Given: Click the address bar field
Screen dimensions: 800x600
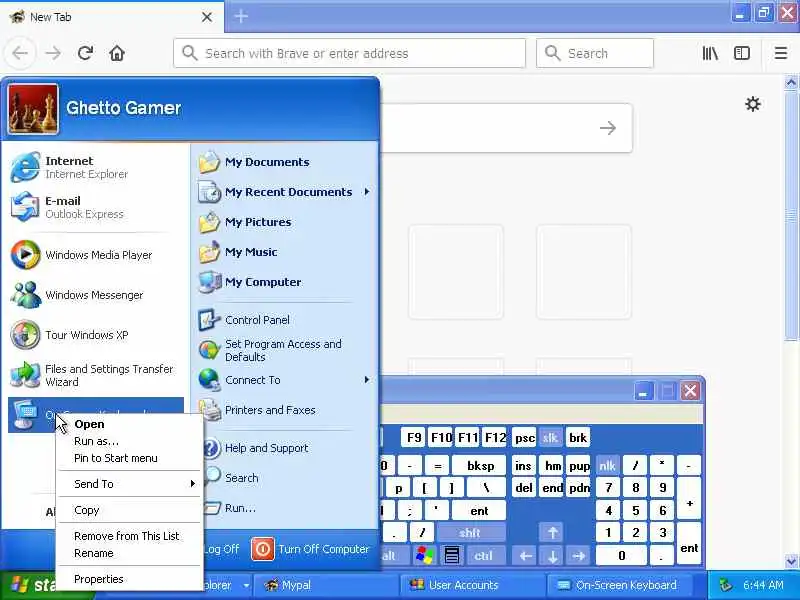Looking at the screenshot, I should 349,53.
